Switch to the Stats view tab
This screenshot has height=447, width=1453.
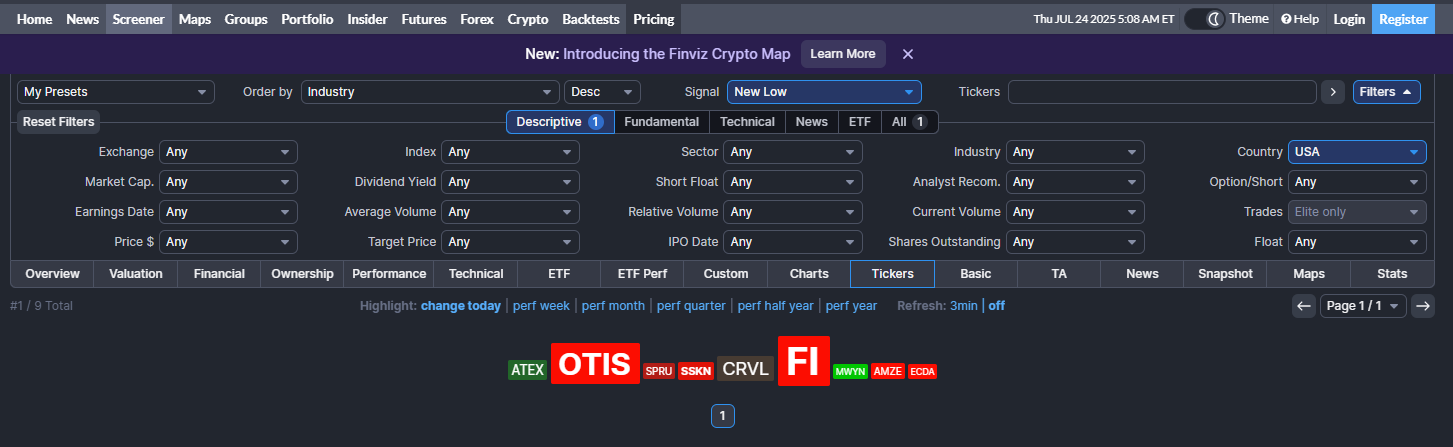(1391, 274)
